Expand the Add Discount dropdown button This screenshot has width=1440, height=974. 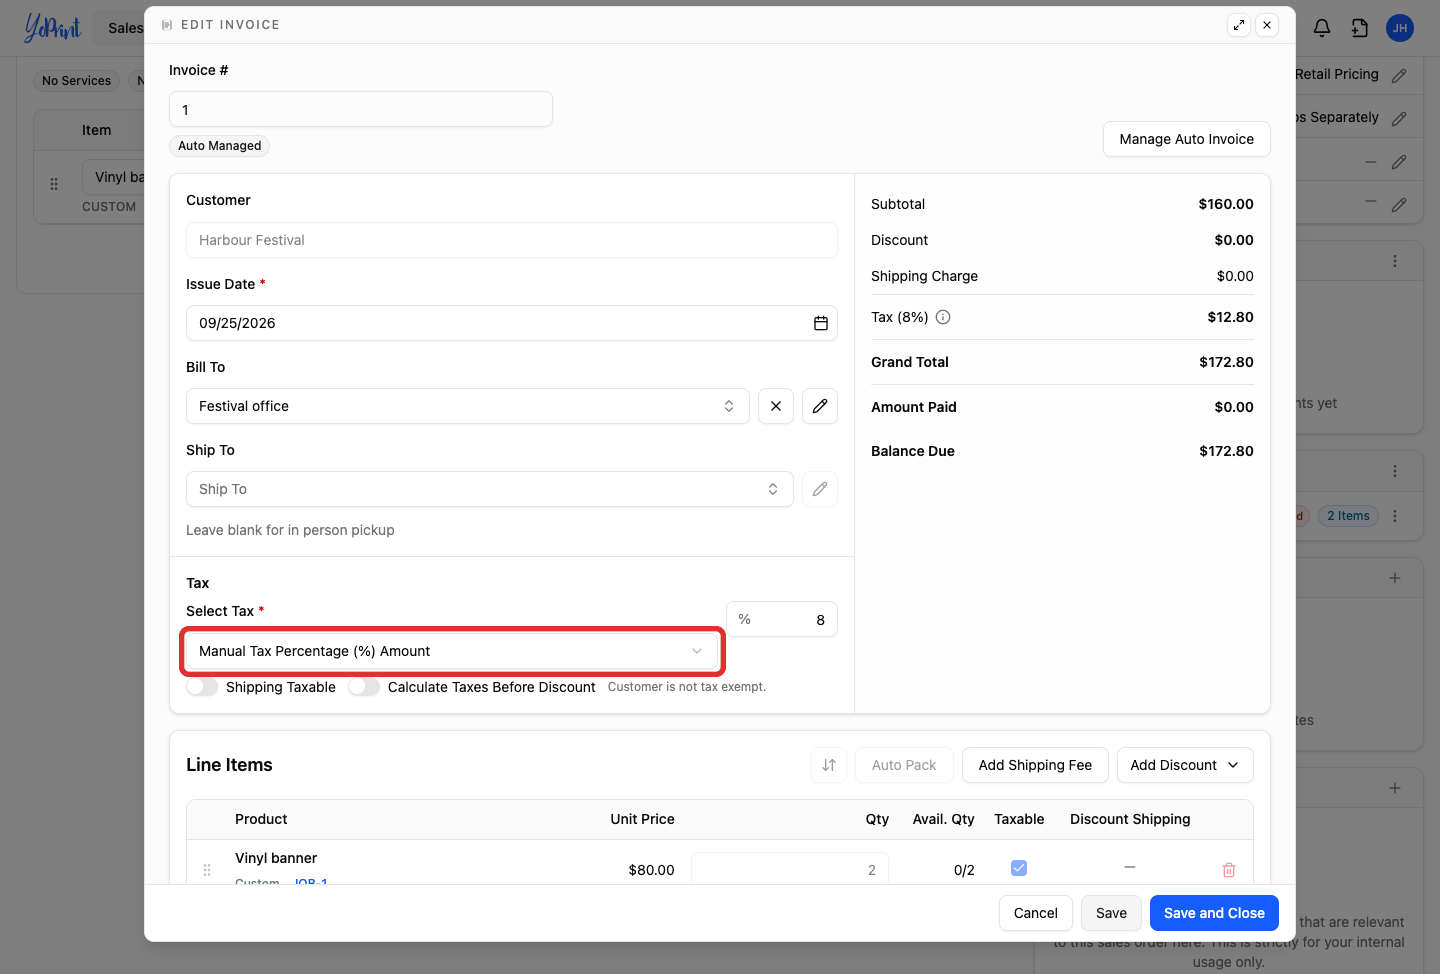(x=1185, y=765)
